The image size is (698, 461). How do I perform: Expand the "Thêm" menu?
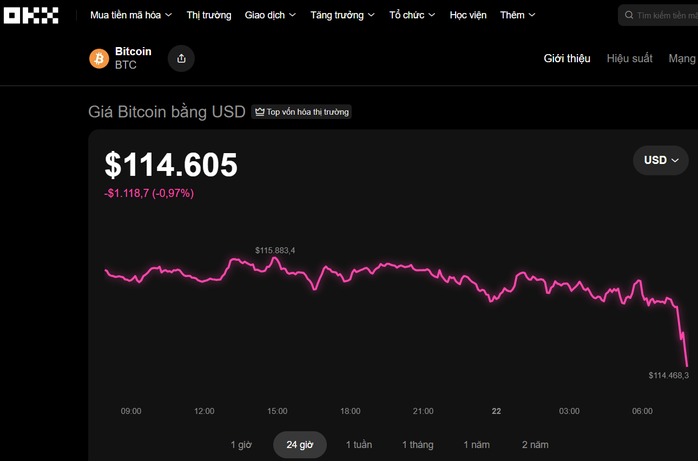517,15
